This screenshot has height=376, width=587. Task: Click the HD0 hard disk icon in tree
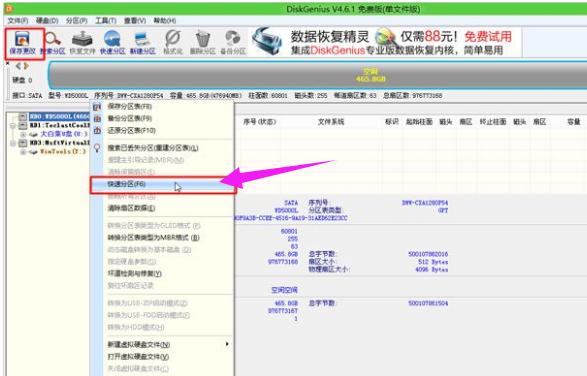point(23,116)
